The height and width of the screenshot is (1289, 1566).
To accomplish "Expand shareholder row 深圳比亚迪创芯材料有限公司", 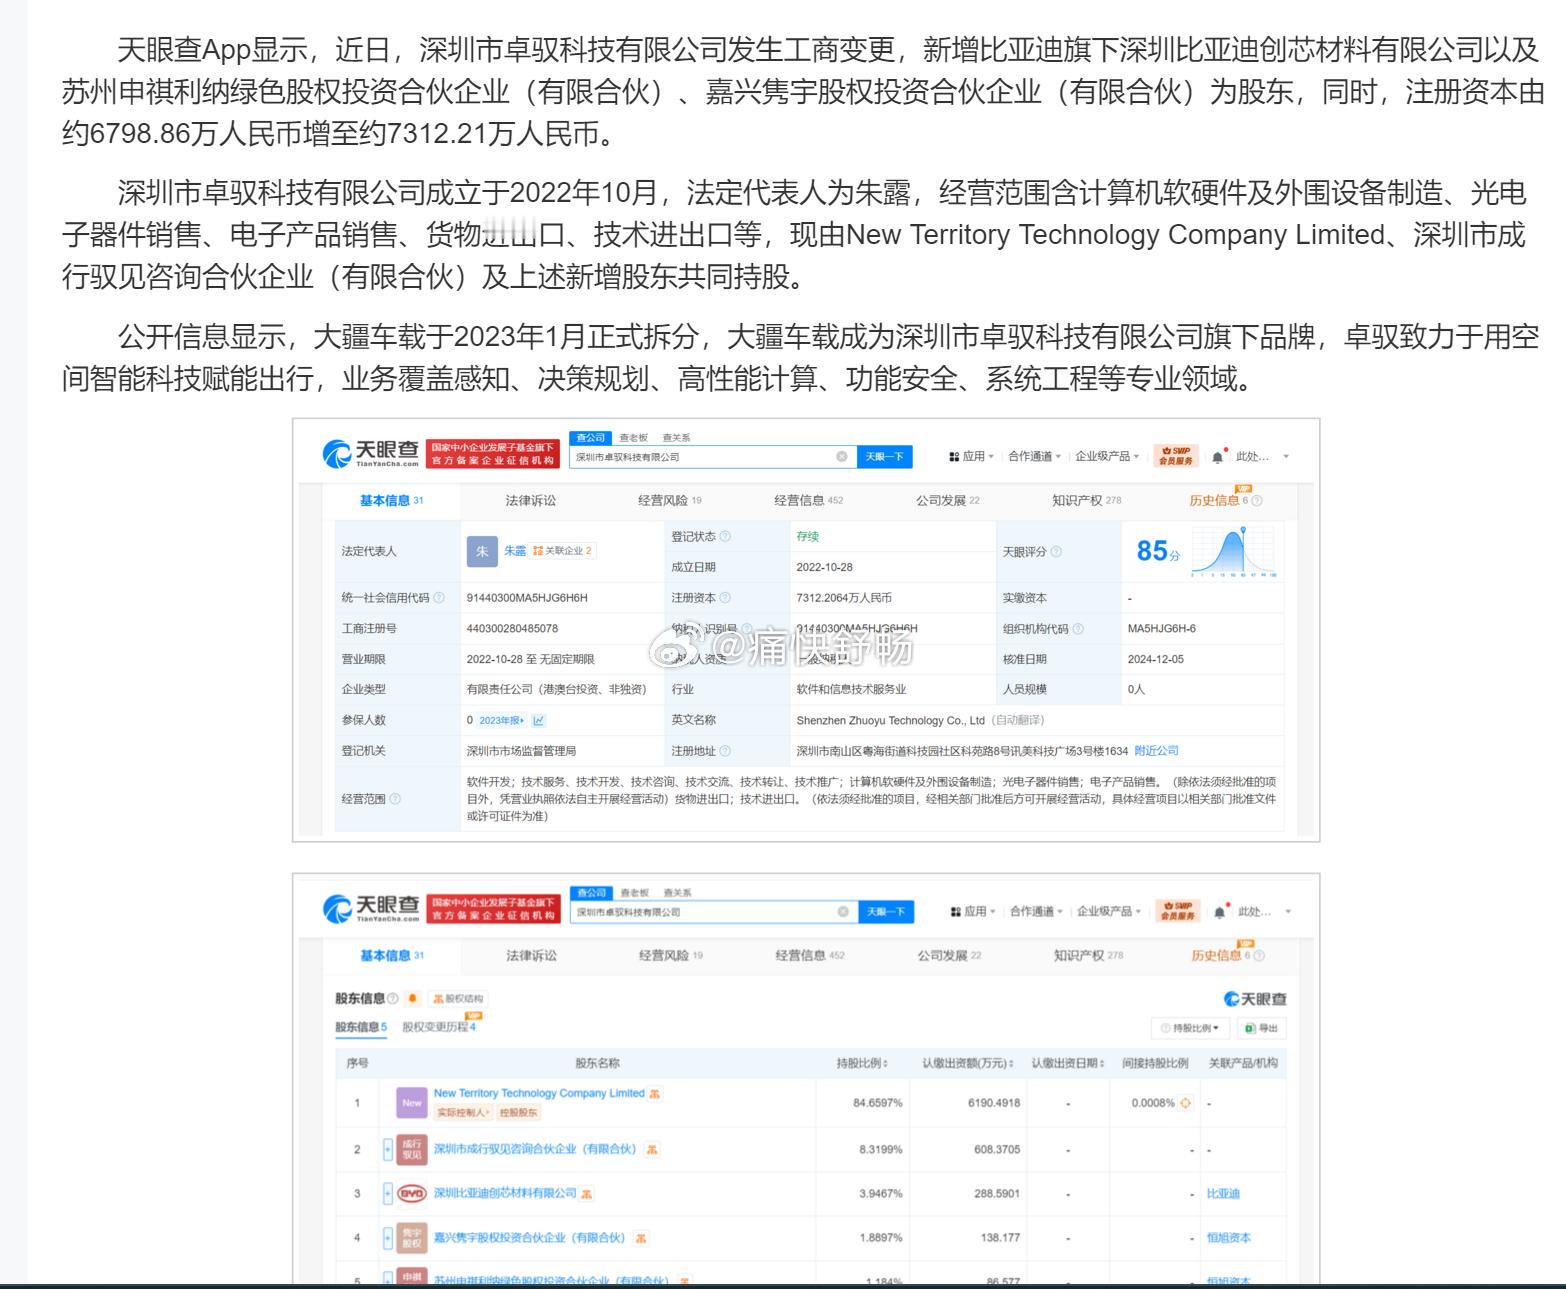I will click(x=388, y=1194).
